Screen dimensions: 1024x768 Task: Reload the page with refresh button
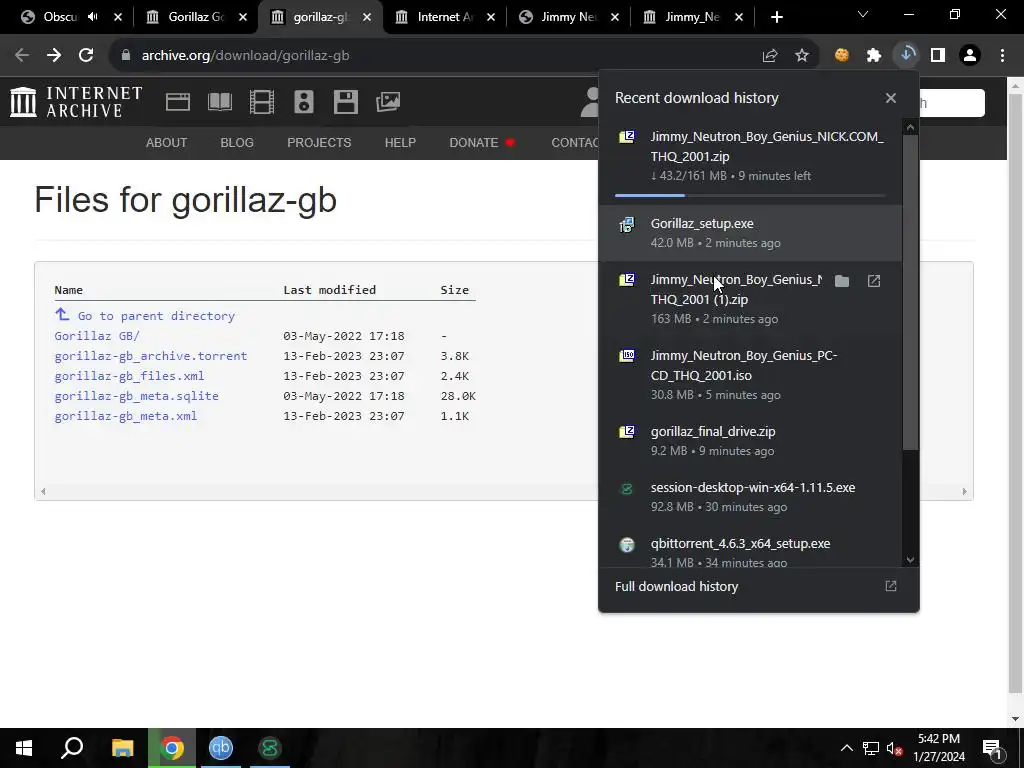86,56
